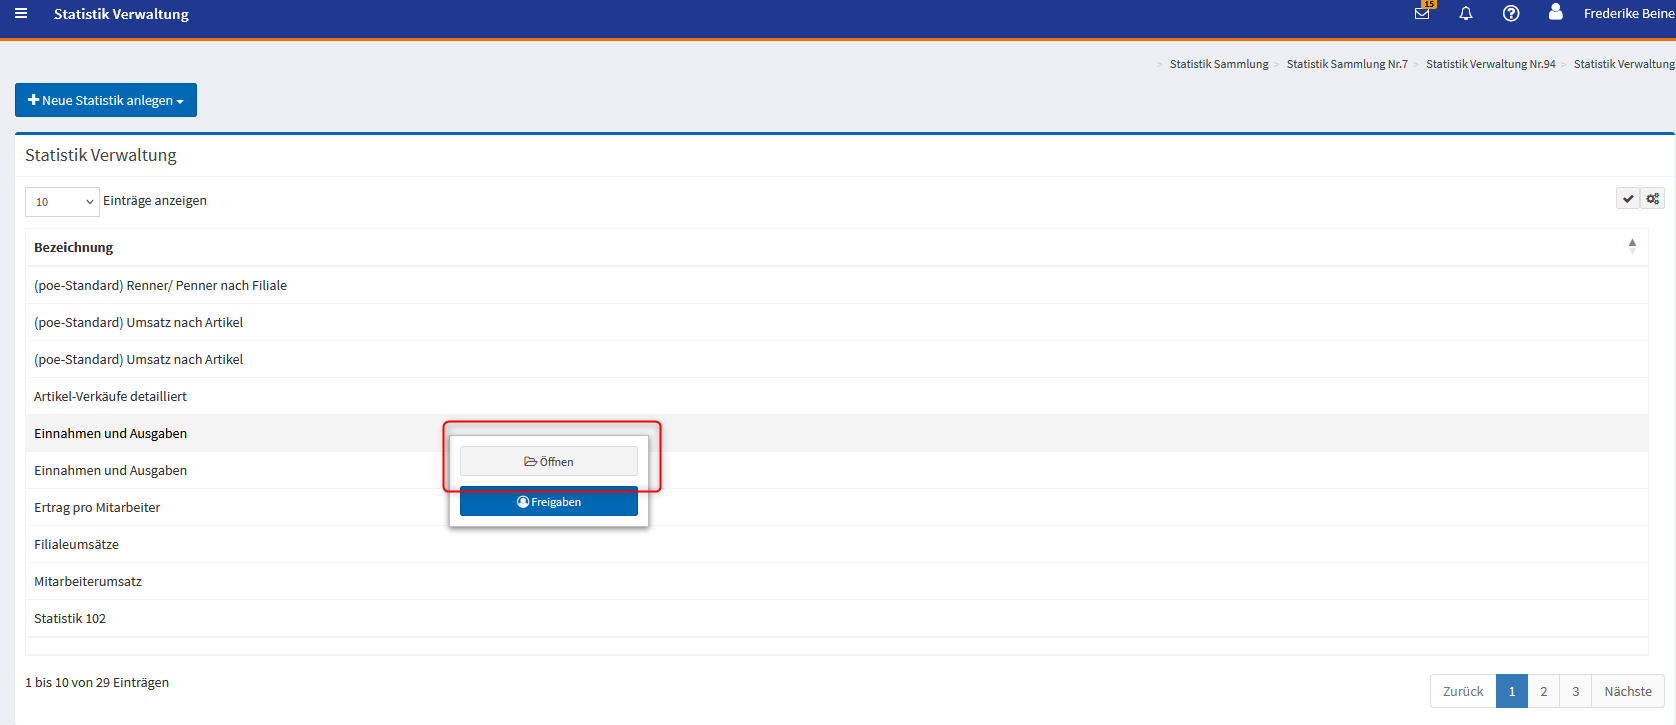1676x725 pixels.
Task: Show notifications via the bell icon
Action: click(1466, 14)
